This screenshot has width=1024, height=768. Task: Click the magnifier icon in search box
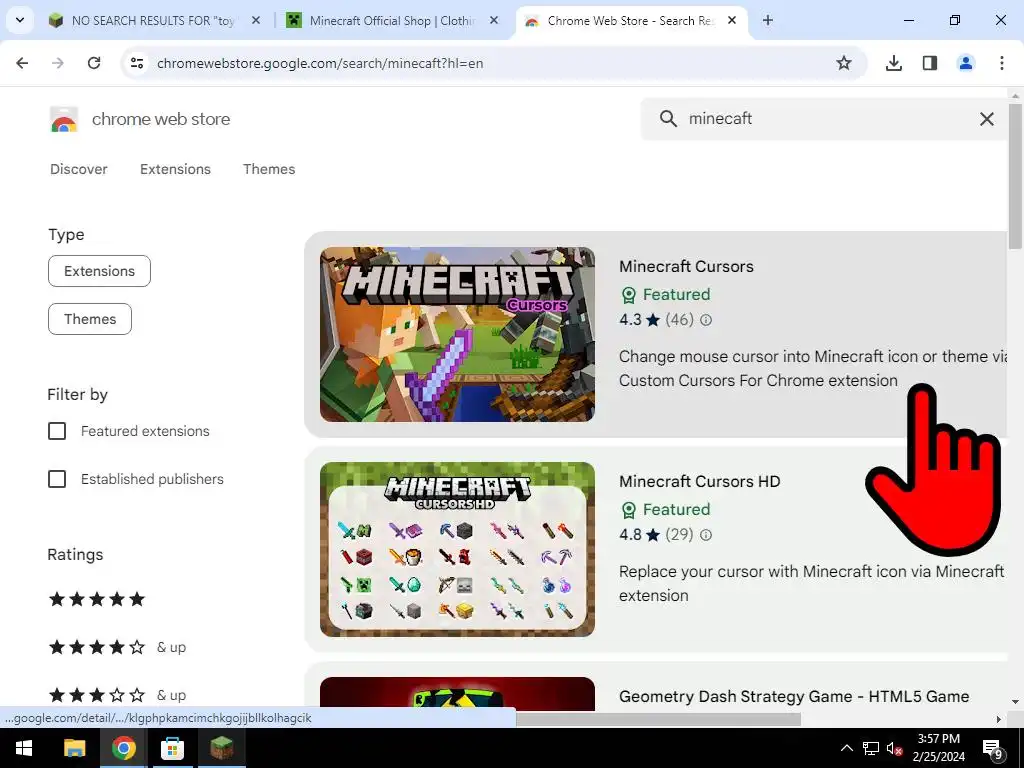[x=668, y=119]
